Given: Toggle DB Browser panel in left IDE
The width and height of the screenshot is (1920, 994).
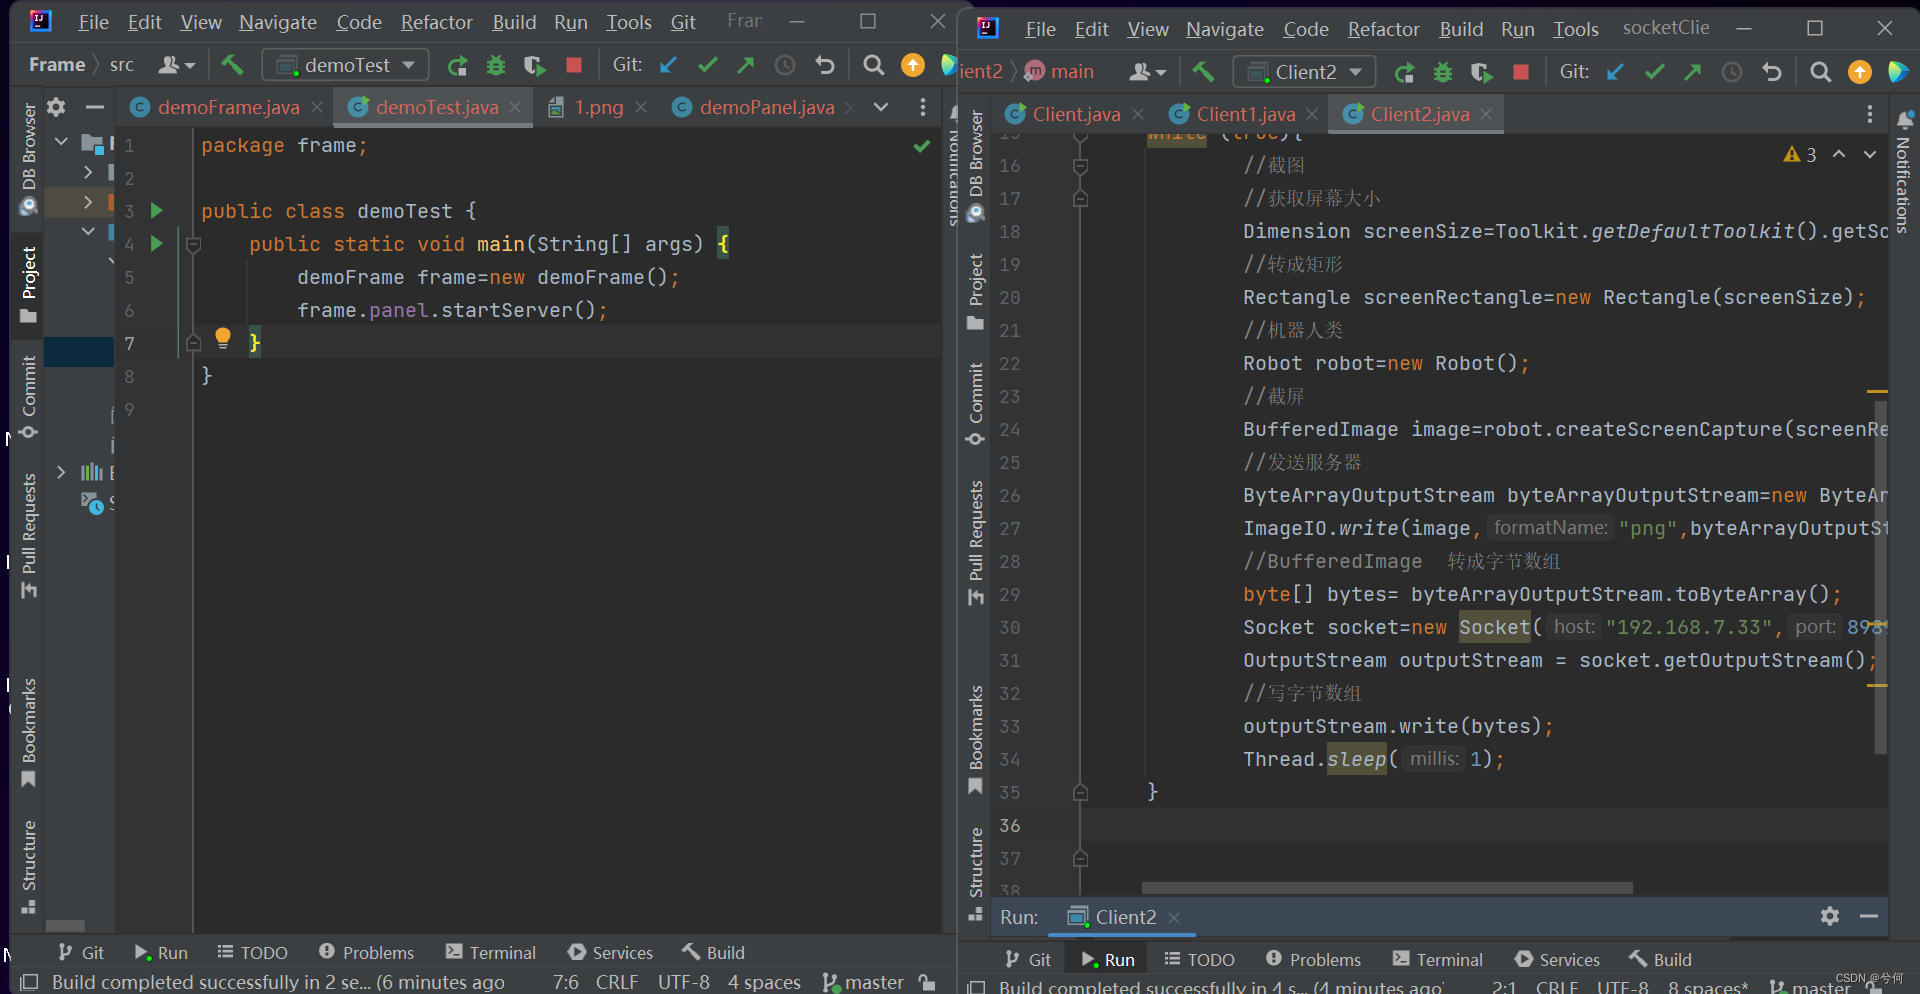Looking at the screenshot, I should pos(28,158).
